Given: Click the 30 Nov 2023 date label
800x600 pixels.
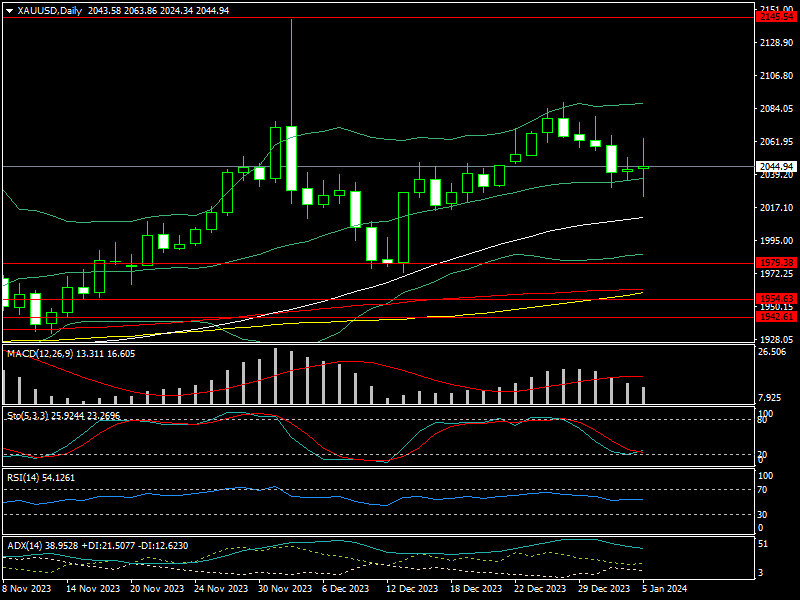Looking at the screenshot, I should tap(284, 589).
